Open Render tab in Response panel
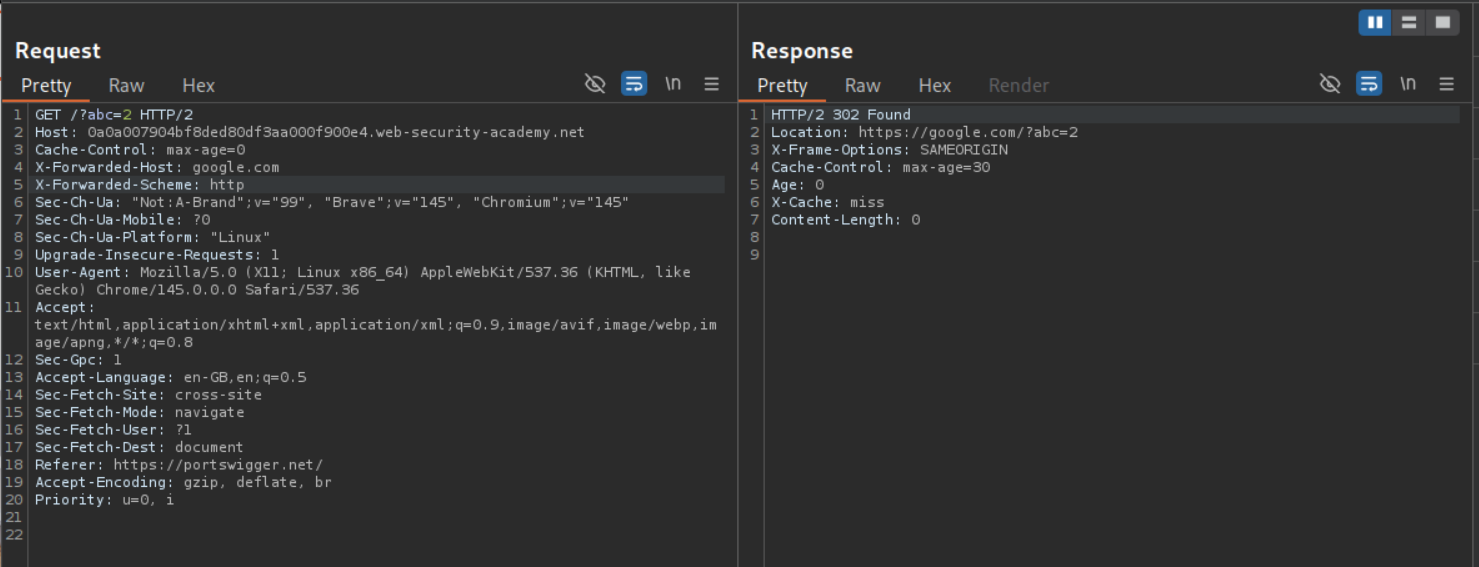The width and height of the screenshot is (1479, 567). pos(1018,86)
